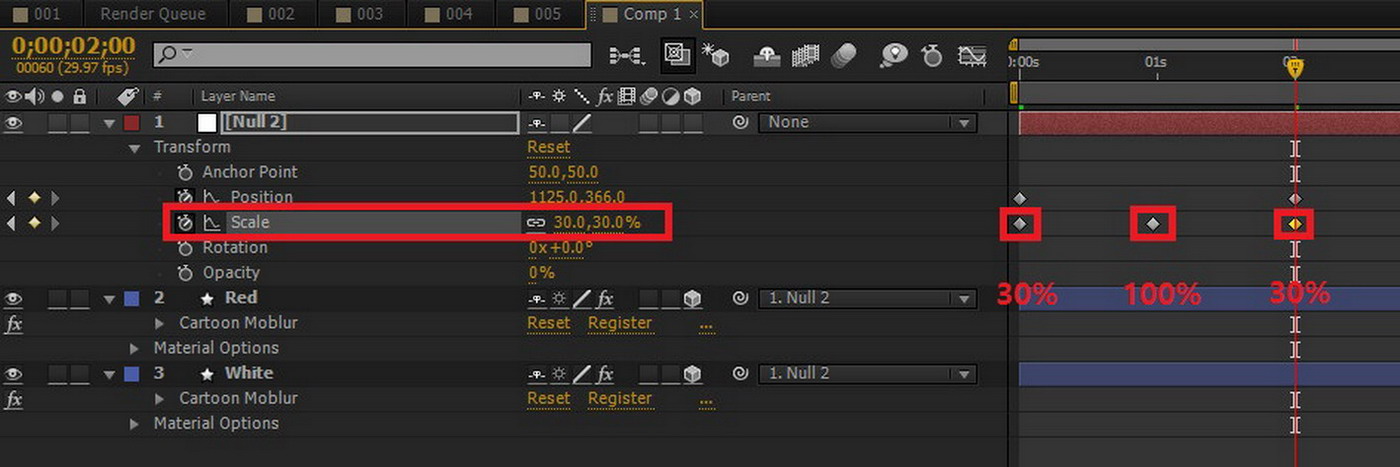Collapse the Null 2 layer

[x=109, y=122]
